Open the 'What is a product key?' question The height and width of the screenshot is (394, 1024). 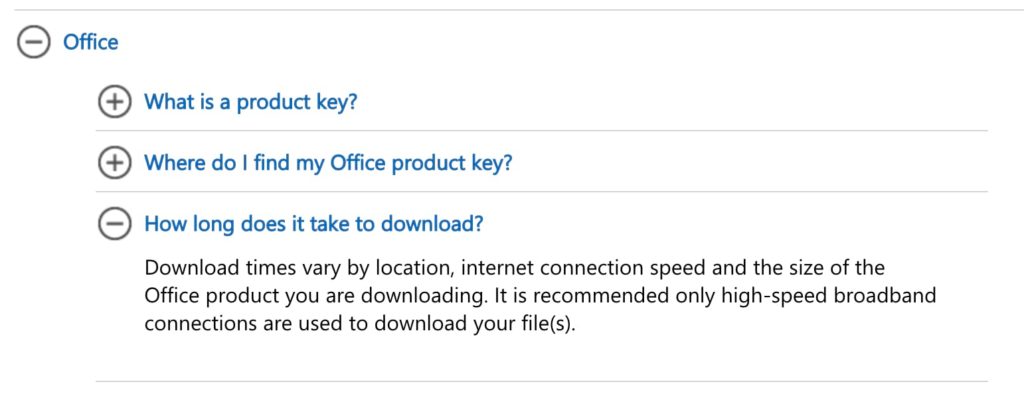(251, 102)
